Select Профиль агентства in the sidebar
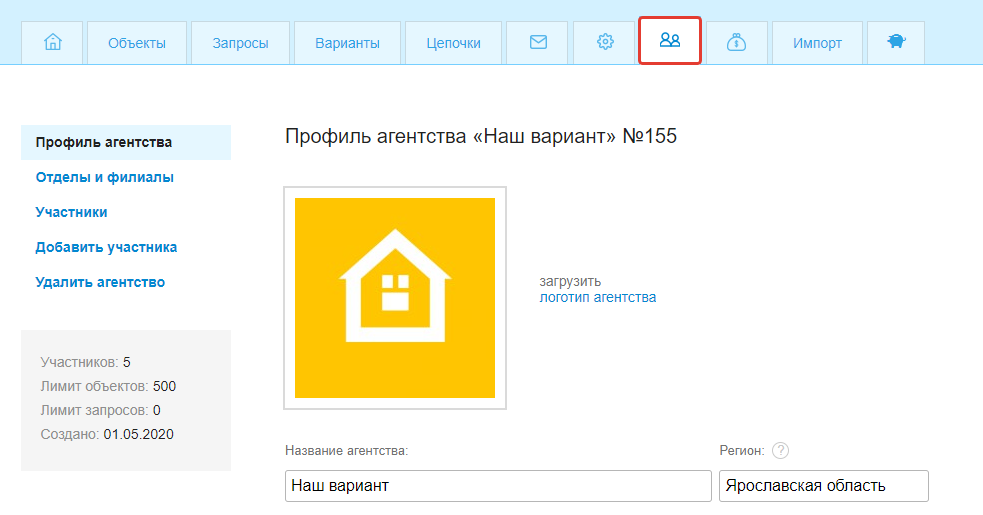The image size is (983, 515). click(x=104, y=142)
